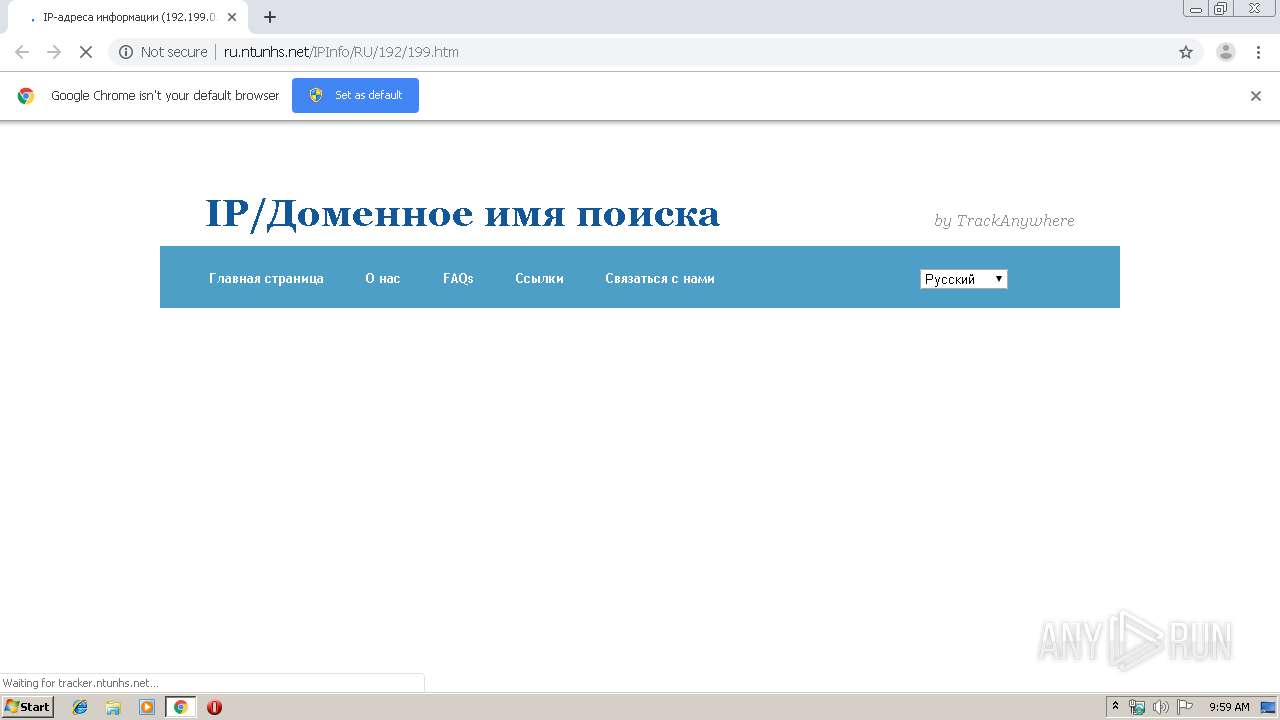
Task: Bookmark this page with star icon
Action: pyautogui.click(x=1186, y=52)
